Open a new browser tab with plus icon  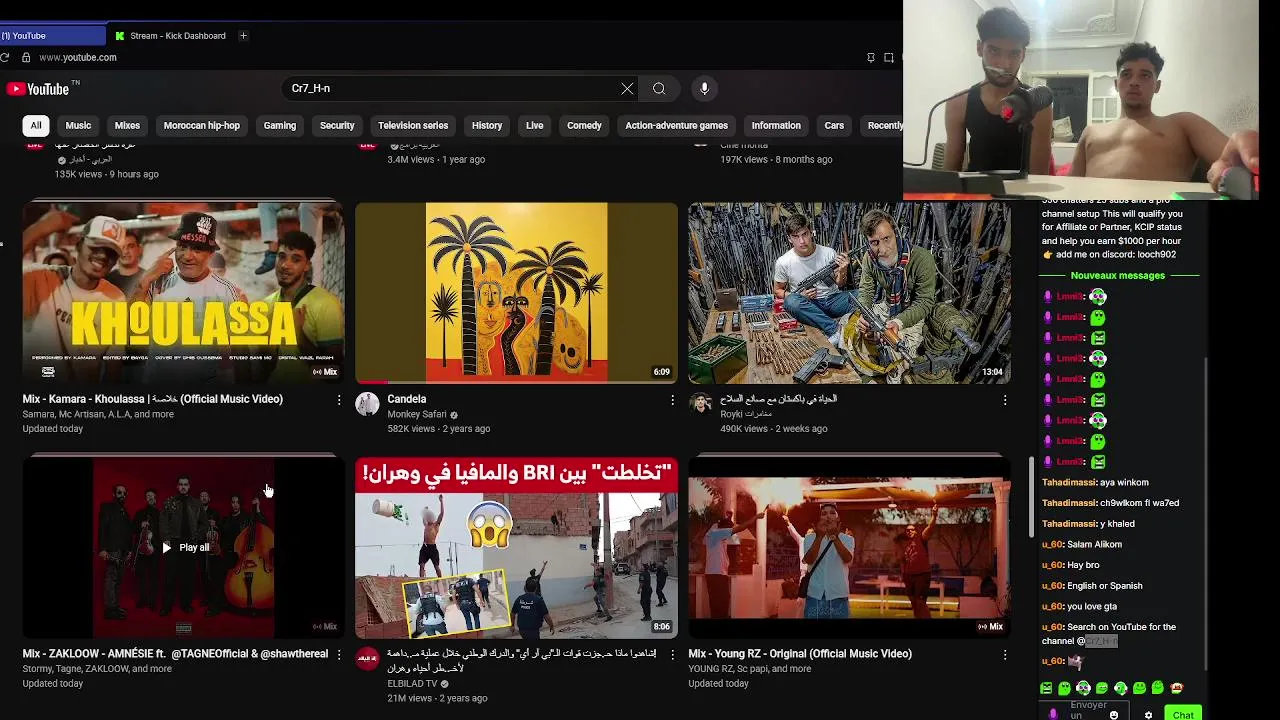click(x=243, y=36)
